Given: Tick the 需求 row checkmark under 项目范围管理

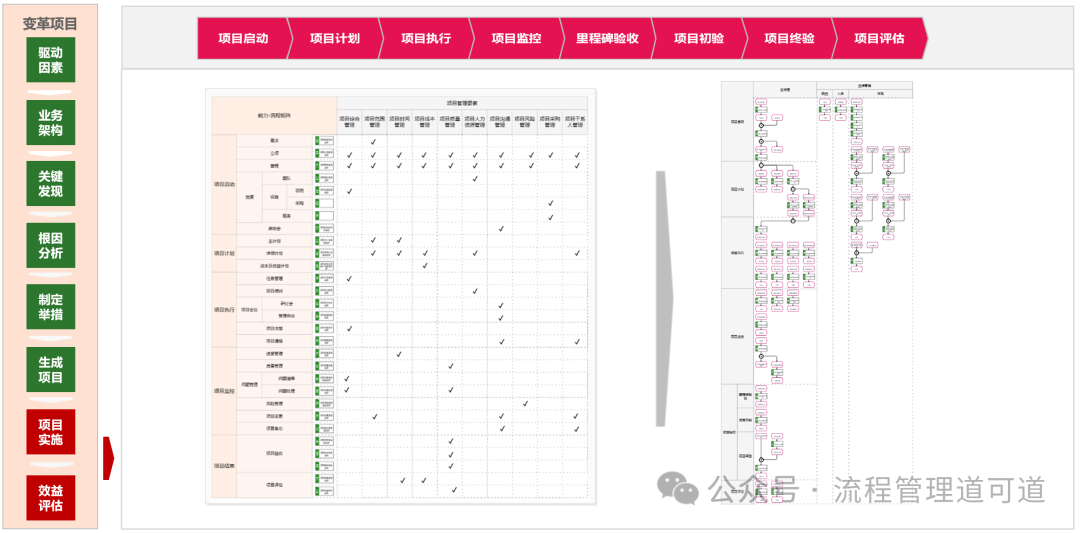Looking at the screenshot, I should pyautogui.click(x=373, y=141).
